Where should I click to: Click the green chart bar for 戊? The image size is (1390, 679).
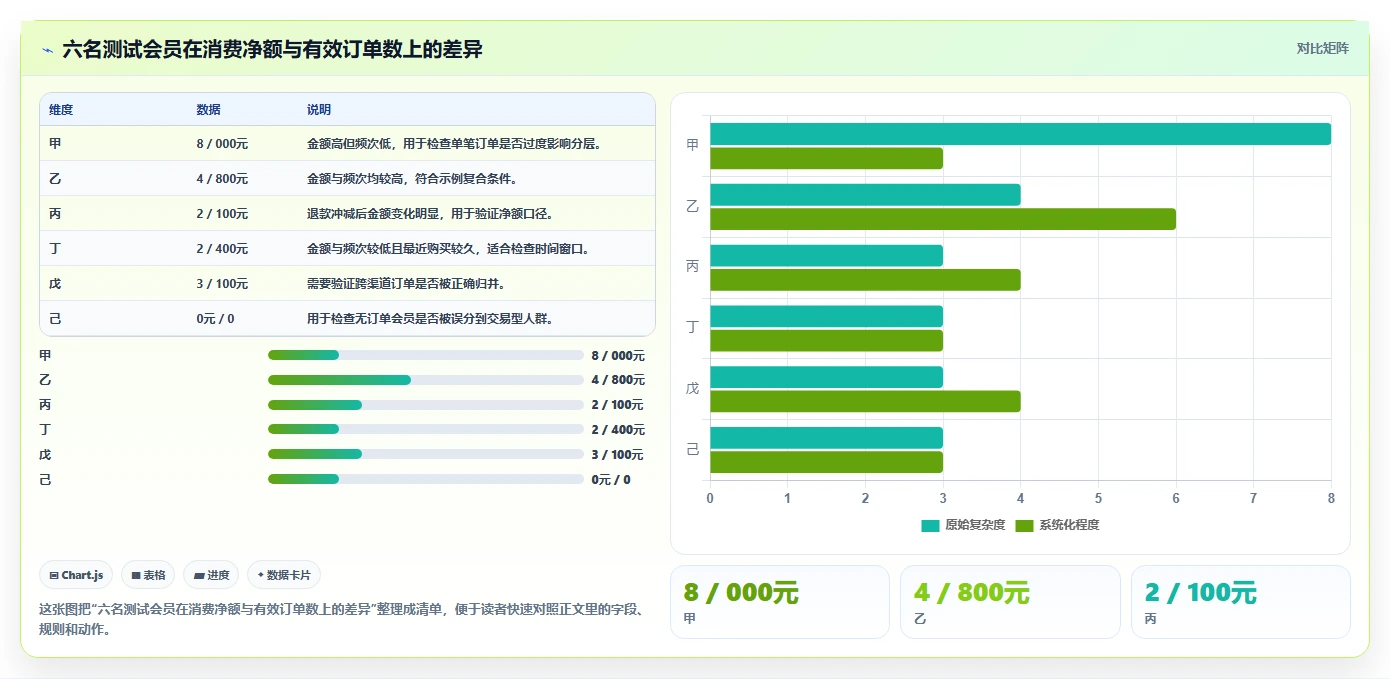pyautogui.click(x=865, y=401)
